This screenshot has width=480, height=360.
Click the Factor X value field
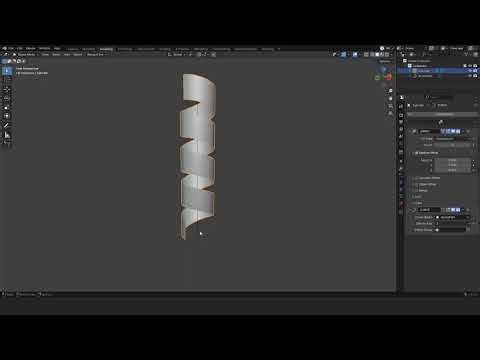tap(452, 160)
